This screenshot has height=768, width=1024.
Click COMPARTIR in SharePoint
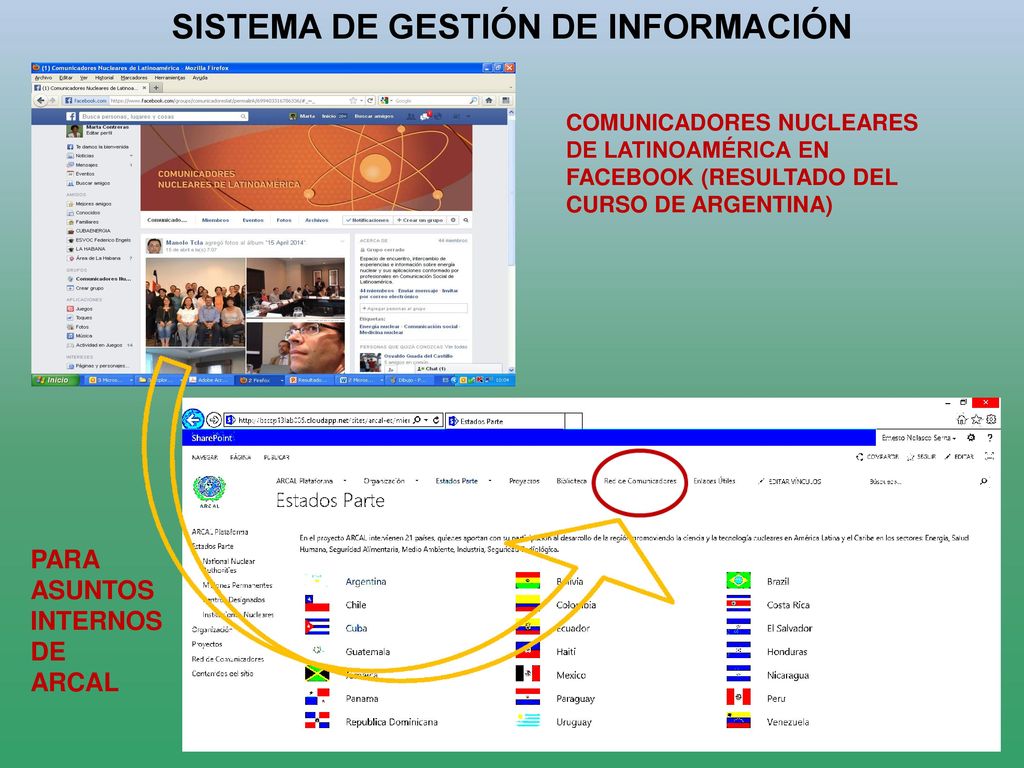pyautogui.click(x=877, y=456)
